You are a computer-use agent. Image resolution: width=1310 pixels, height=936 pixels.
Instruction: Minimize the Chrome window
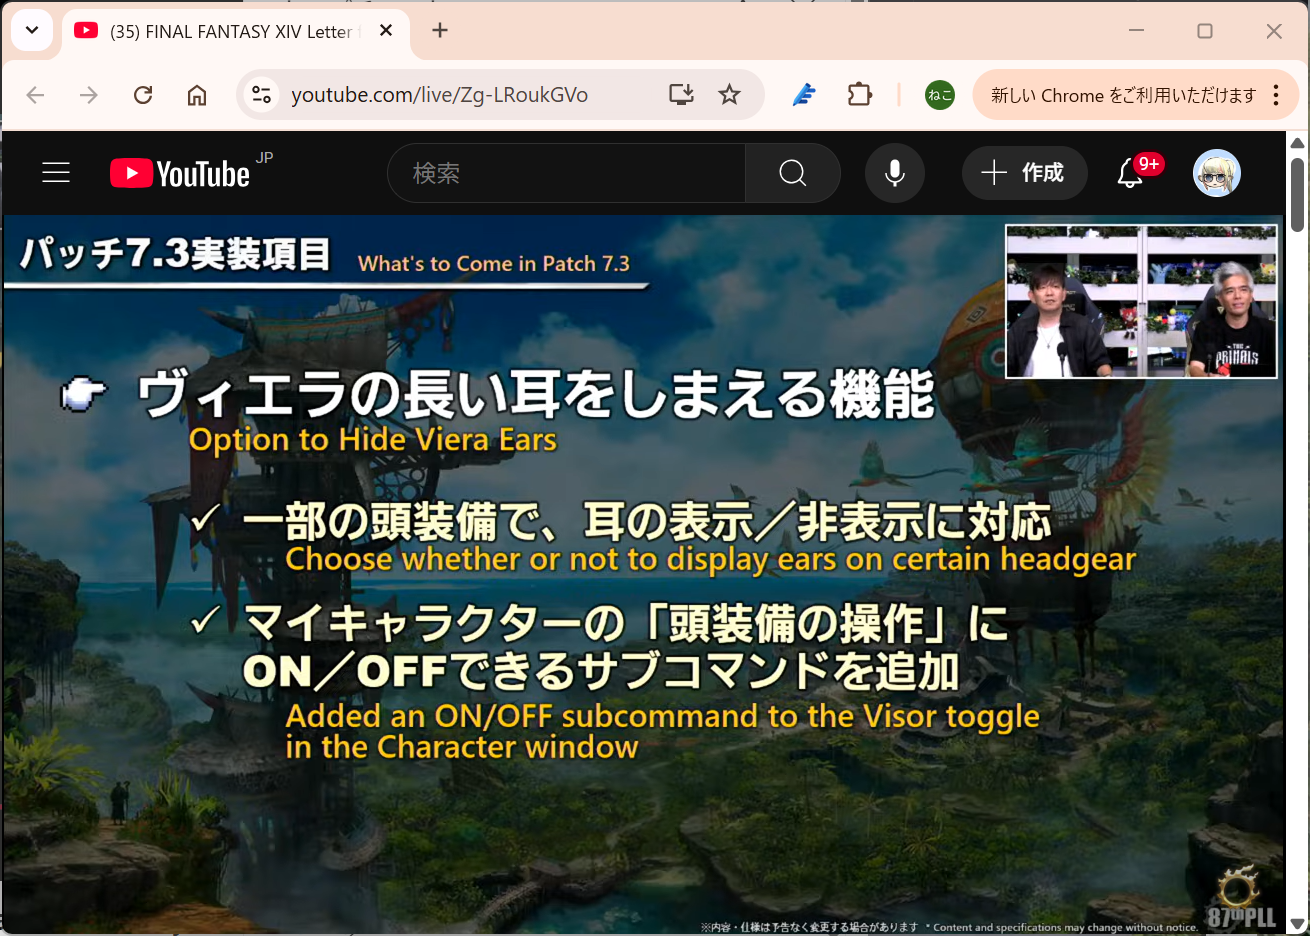click(1136, 30)
